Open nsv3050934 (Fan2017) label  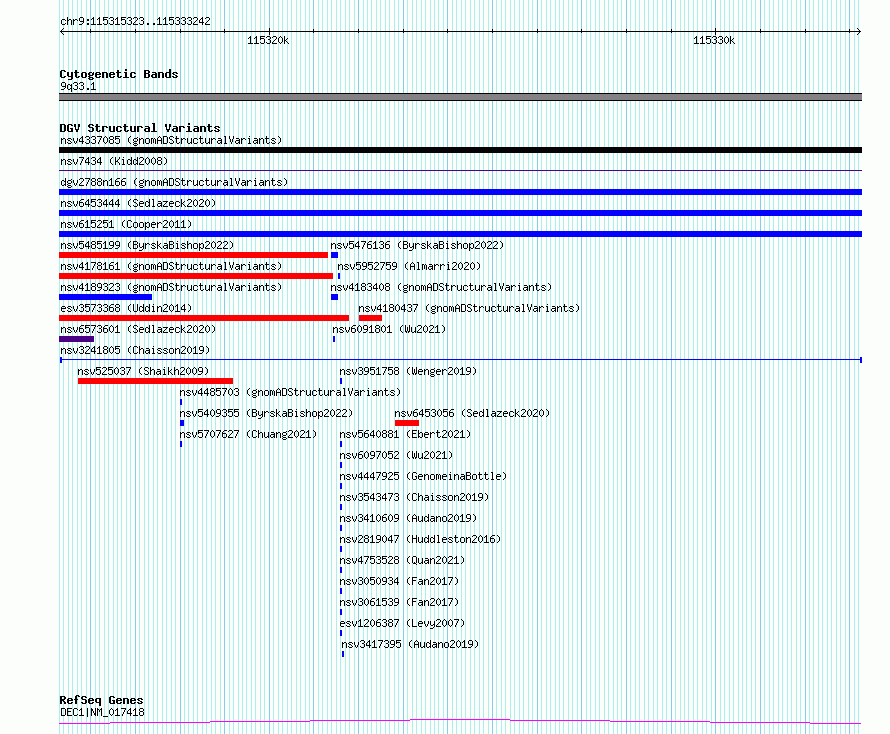[x=399, y=581]
